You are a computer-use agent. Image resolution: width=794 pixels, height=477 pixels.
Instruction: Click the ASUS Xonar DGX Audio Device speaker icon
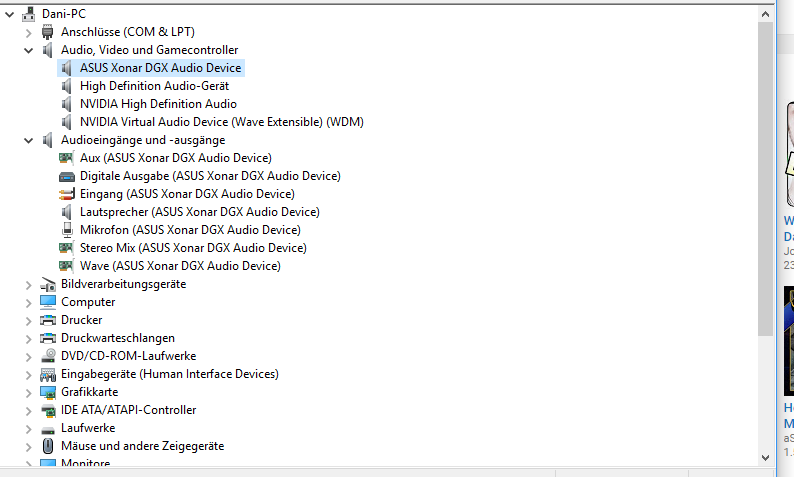tap(66, 68)
